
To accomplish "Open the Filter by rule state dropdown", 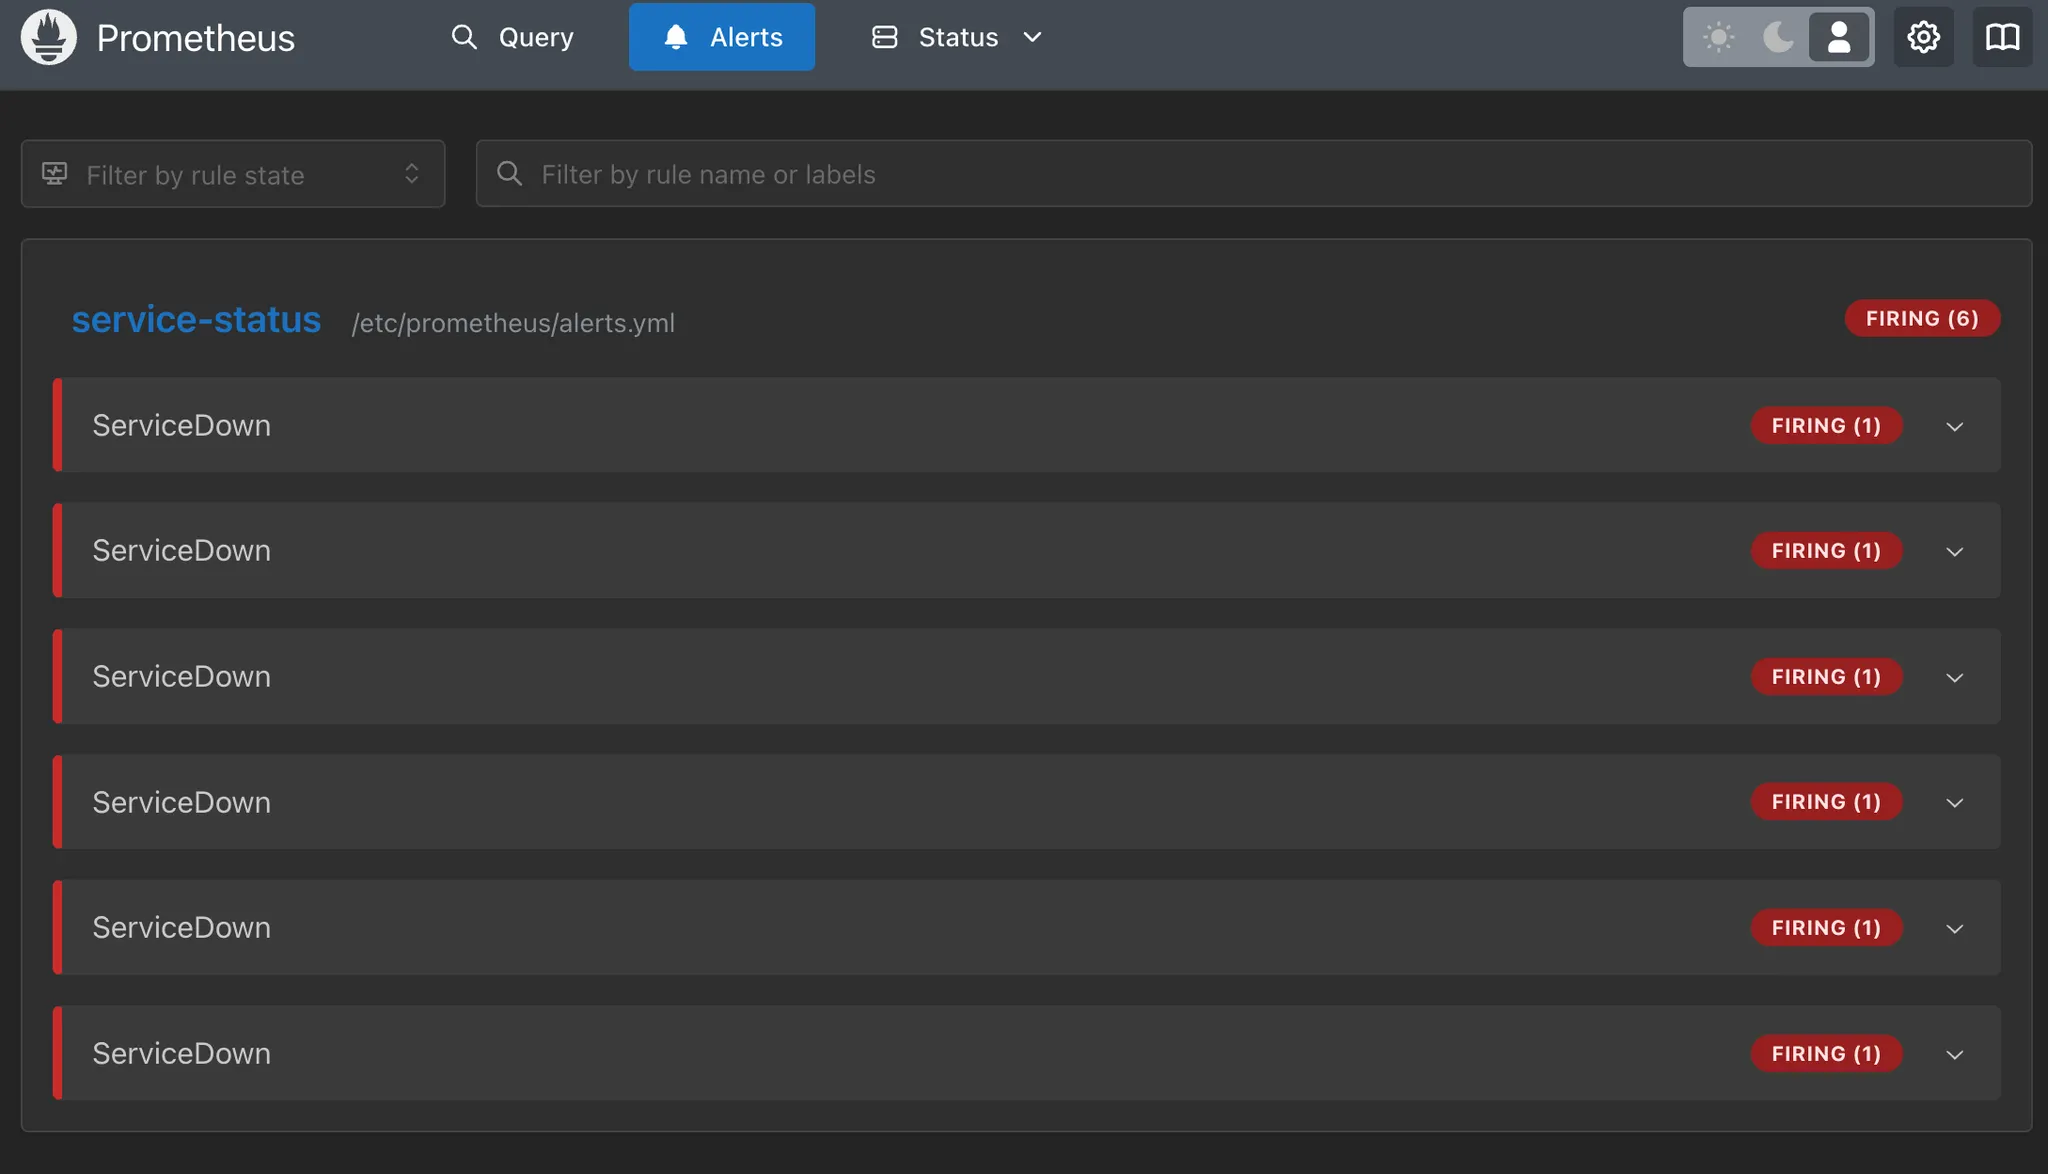I will 233,174.
